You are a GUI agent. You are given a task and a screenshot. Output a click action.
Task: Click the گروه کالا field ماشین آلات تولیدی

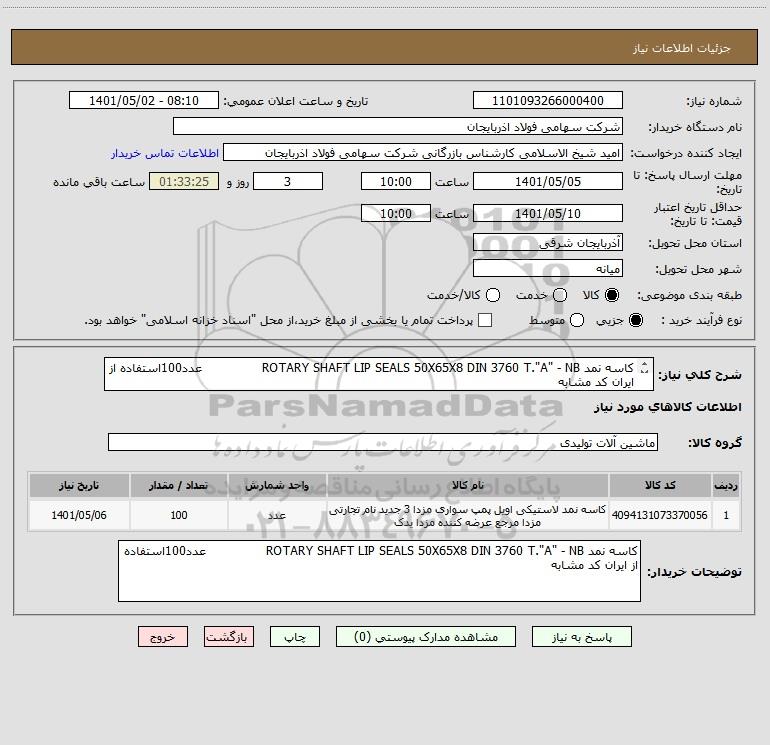tap(383, 442)
